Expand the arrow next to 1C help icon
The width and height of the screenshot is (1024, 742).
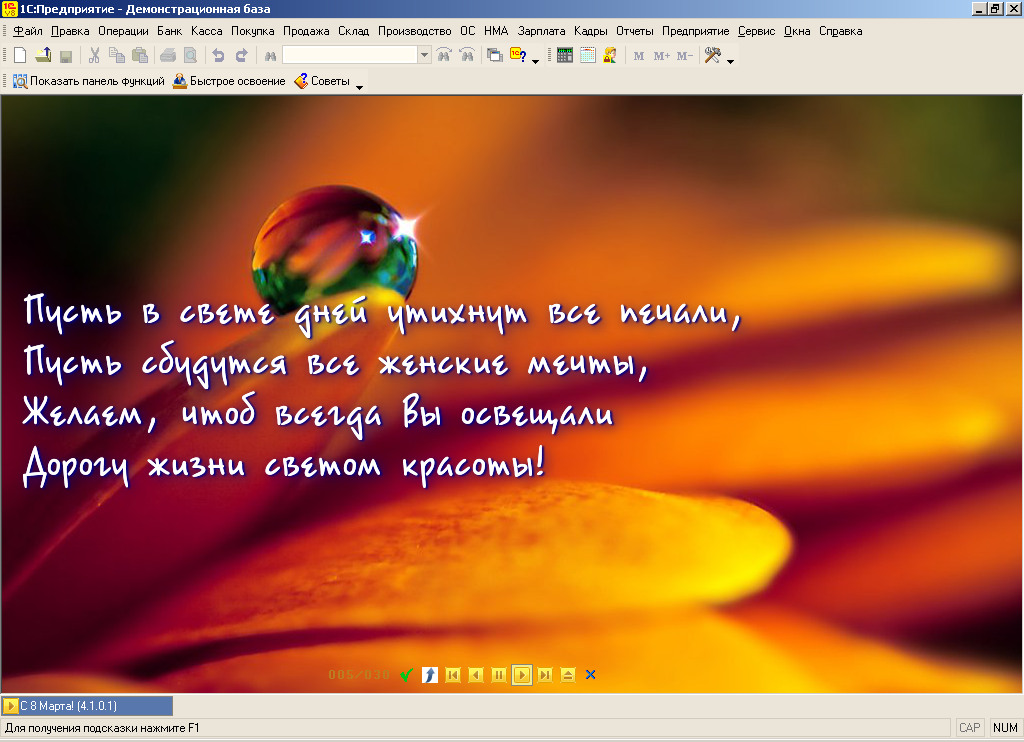pos(536,61)
